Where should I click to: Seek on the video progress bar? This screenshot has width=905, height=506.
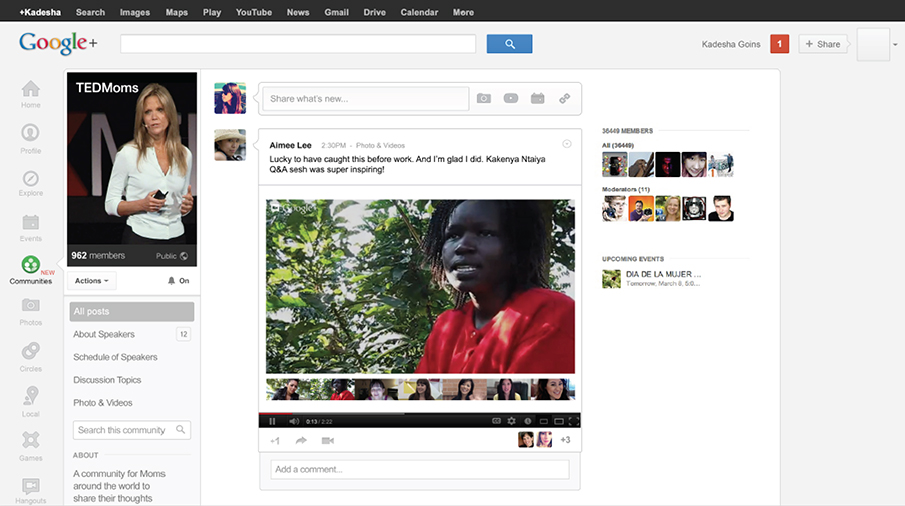click(x=420, y=414)
